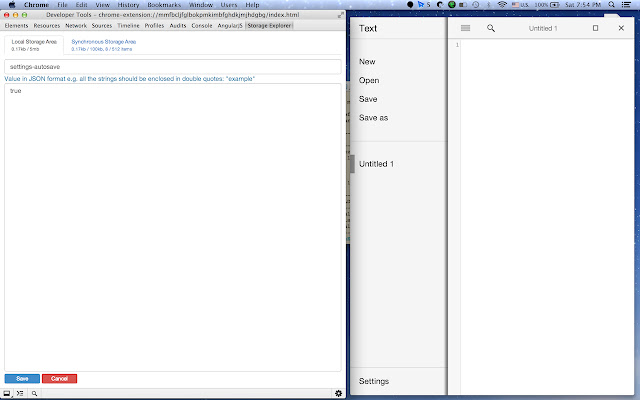This screenshot has height=400, width=640.
Task: Click the DevTools search magnifier icon
Action: coord(34,393)
